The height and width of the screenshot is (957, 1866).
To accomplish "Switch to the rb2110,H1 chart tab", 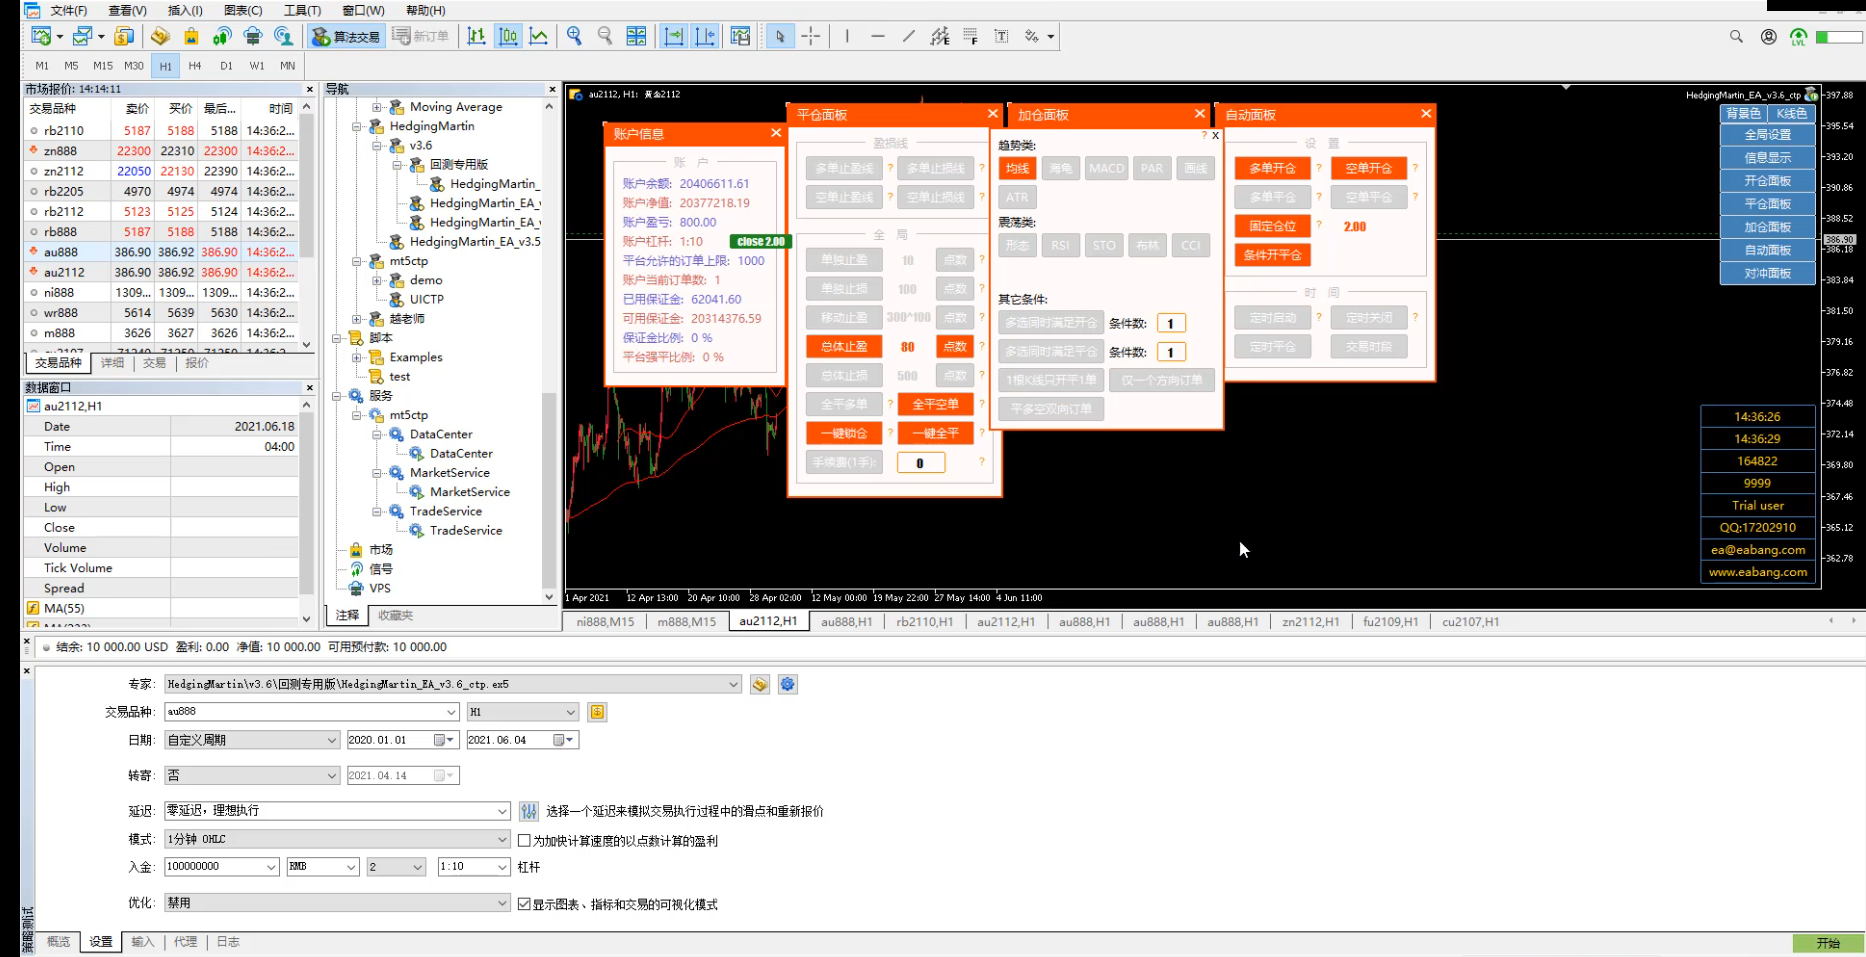I will tap(924, 622).
